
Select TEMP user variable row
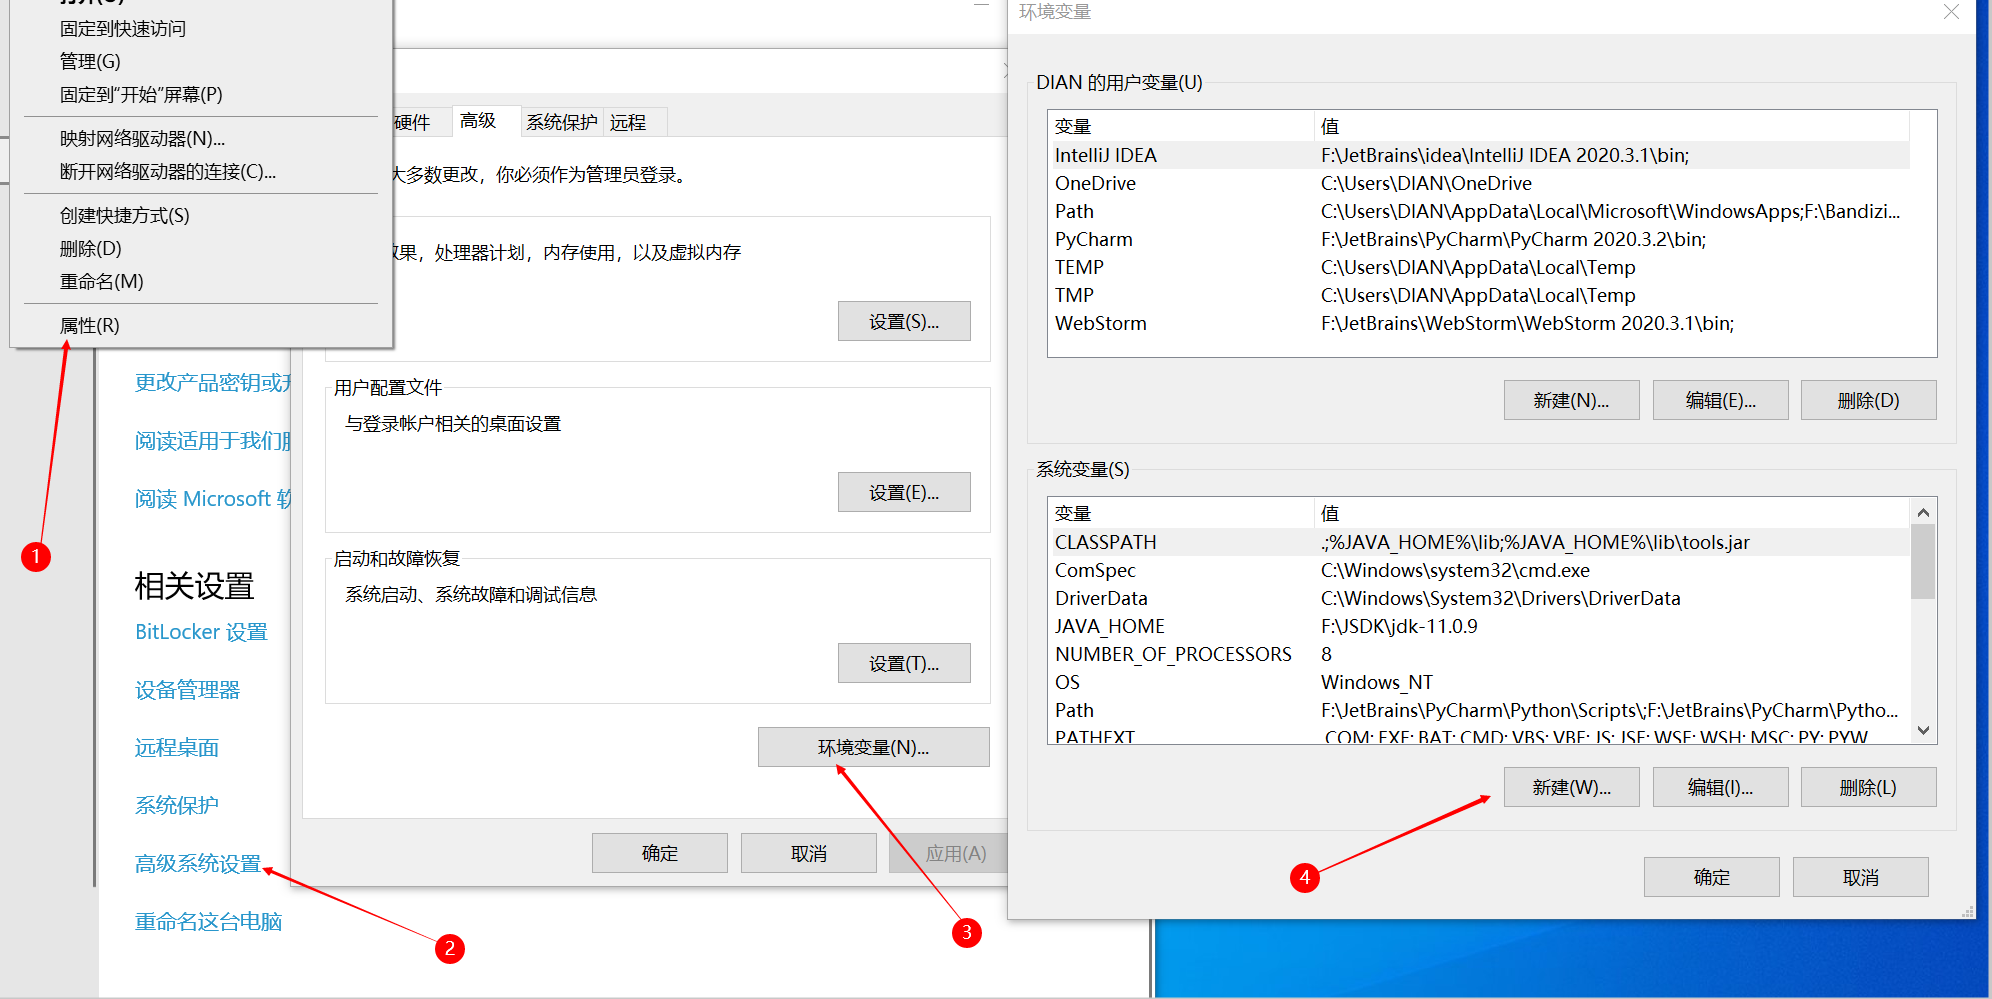coord(1479,267)
